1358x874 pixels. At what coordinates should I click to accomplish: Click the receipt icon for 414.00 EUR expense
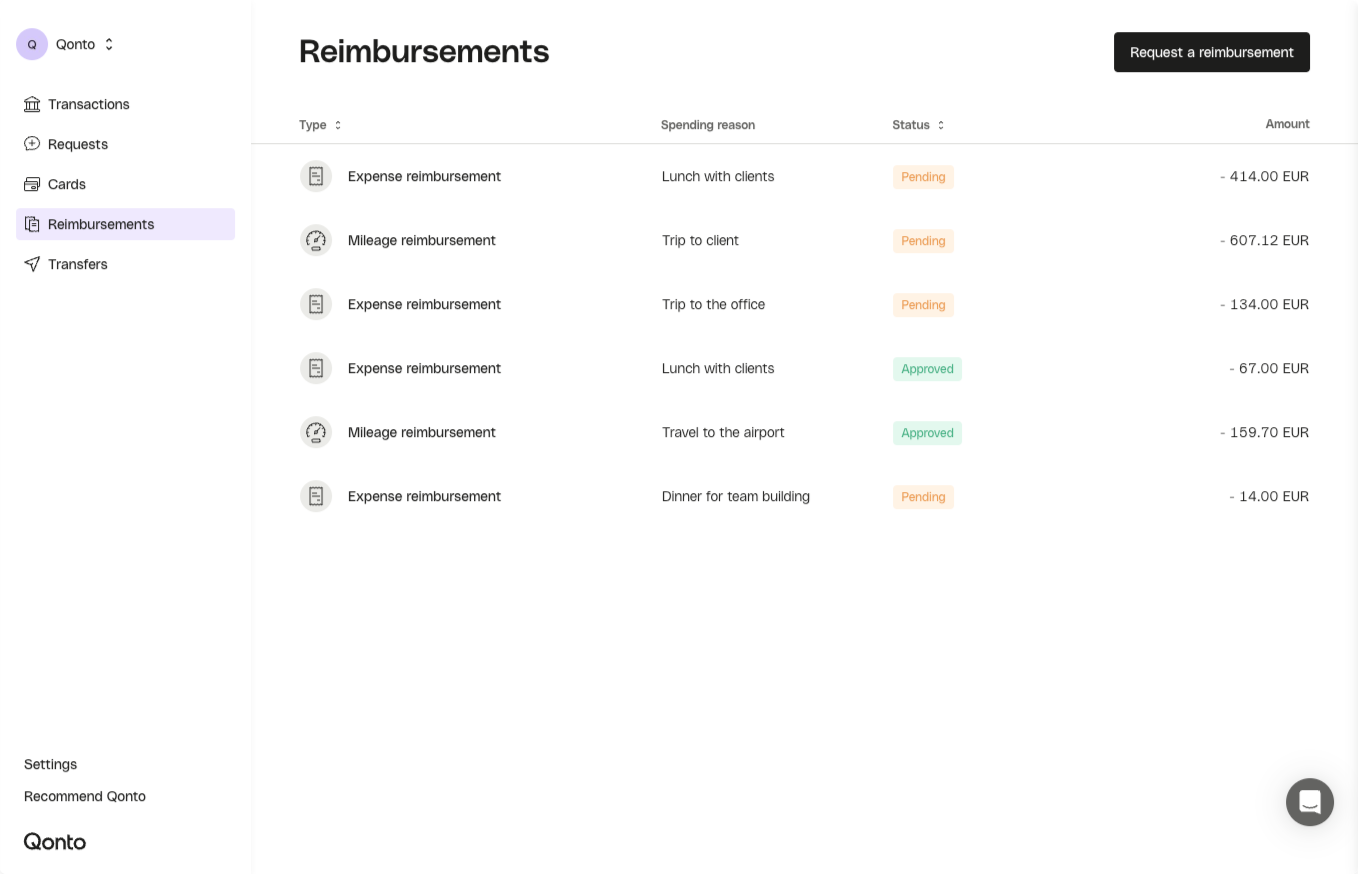pos(316,176)
